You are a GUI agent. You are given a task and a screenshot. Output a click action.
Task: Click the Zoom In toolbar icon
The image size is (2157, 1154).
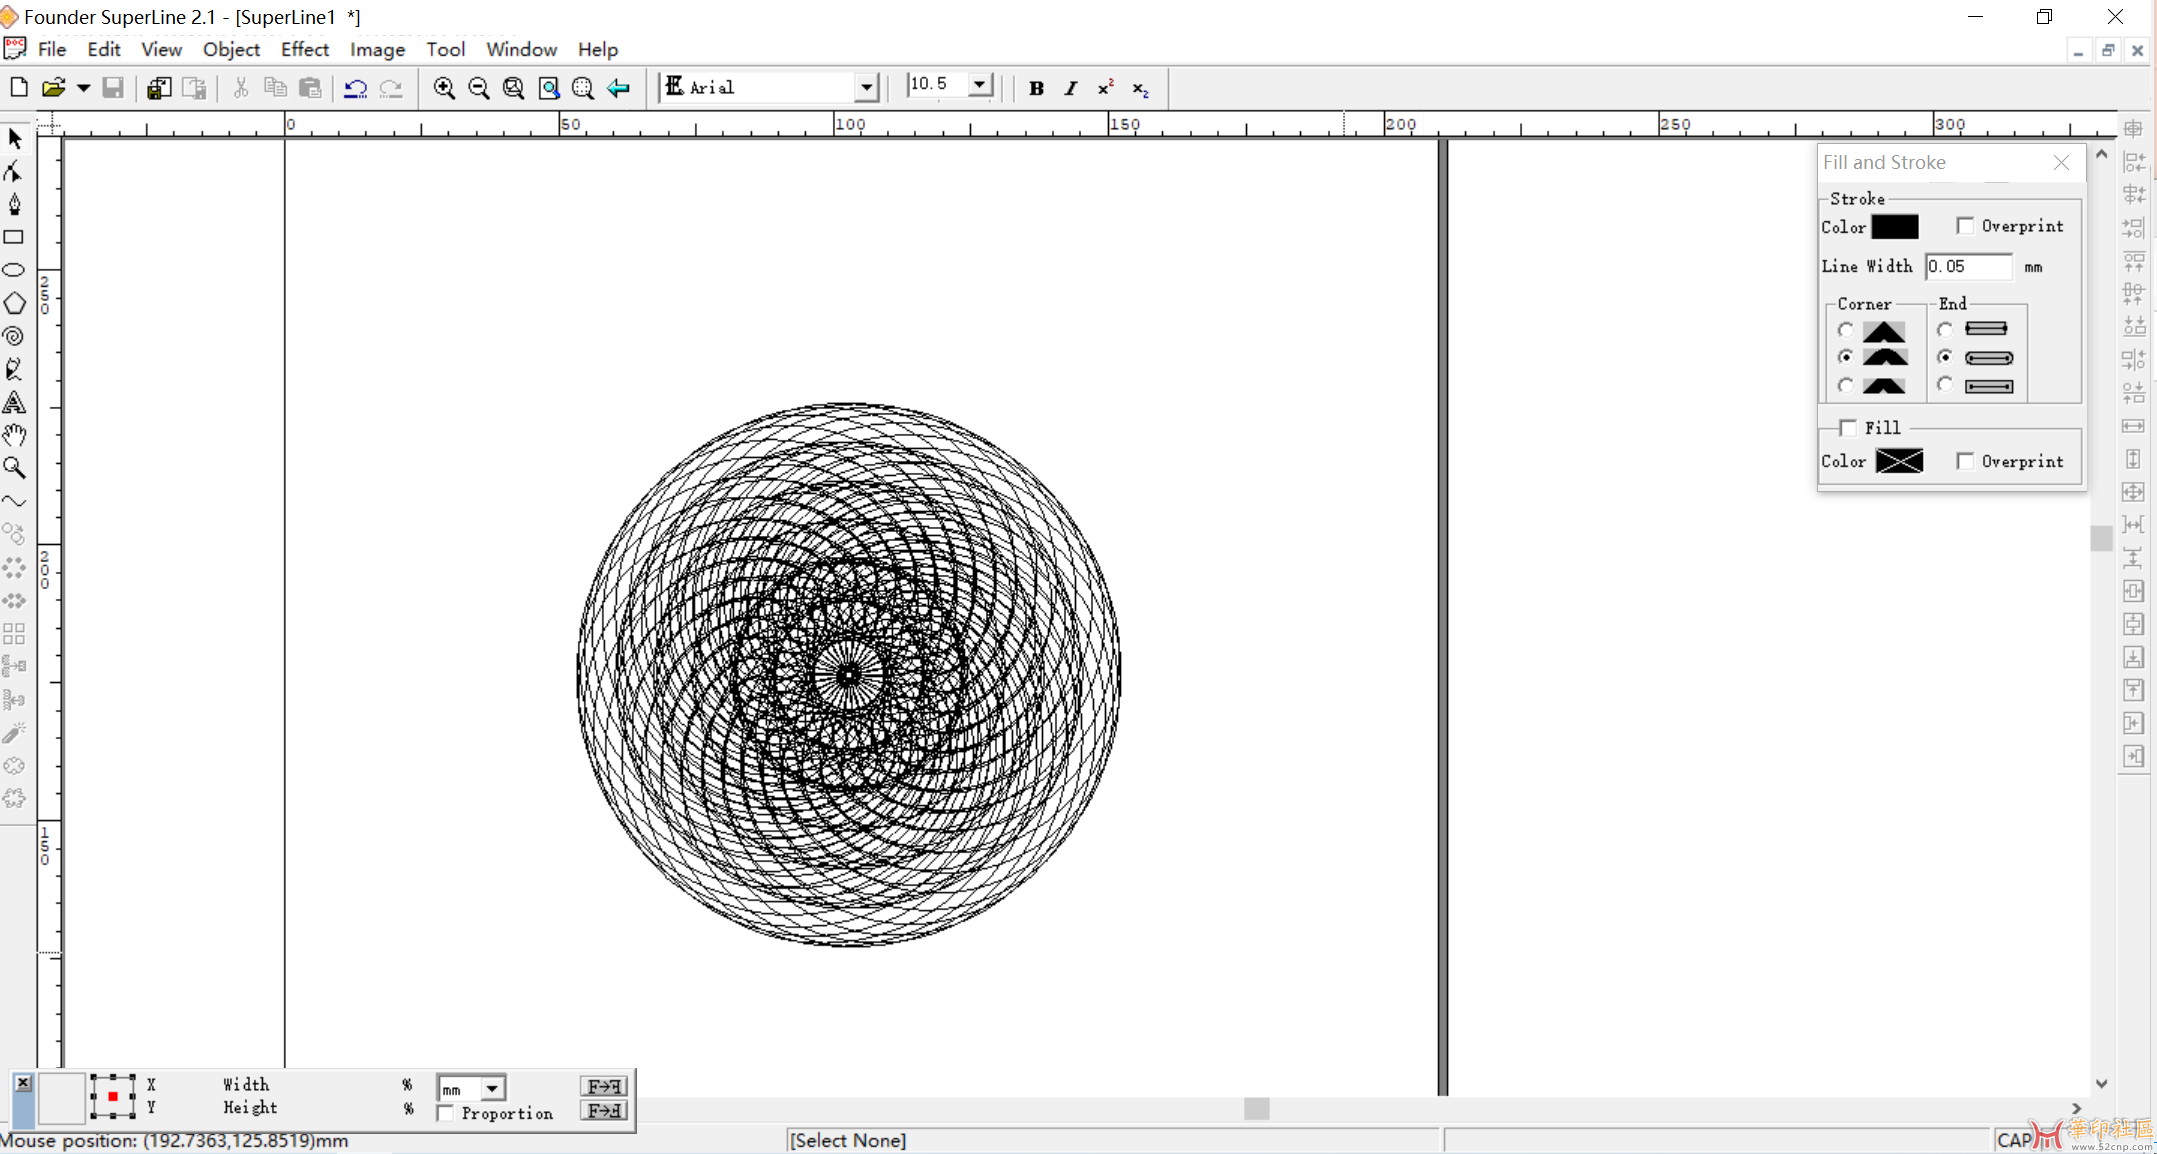coord(444,88)
